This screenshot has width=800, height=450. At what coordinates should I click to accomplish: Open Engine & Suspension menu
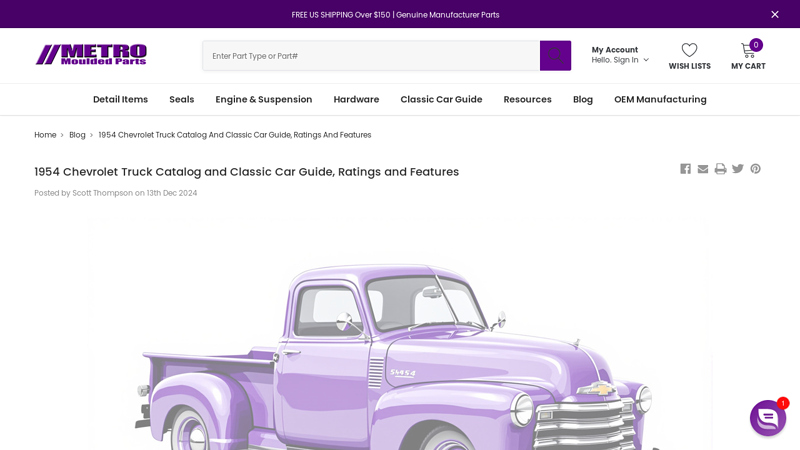(x=264, y=99)
